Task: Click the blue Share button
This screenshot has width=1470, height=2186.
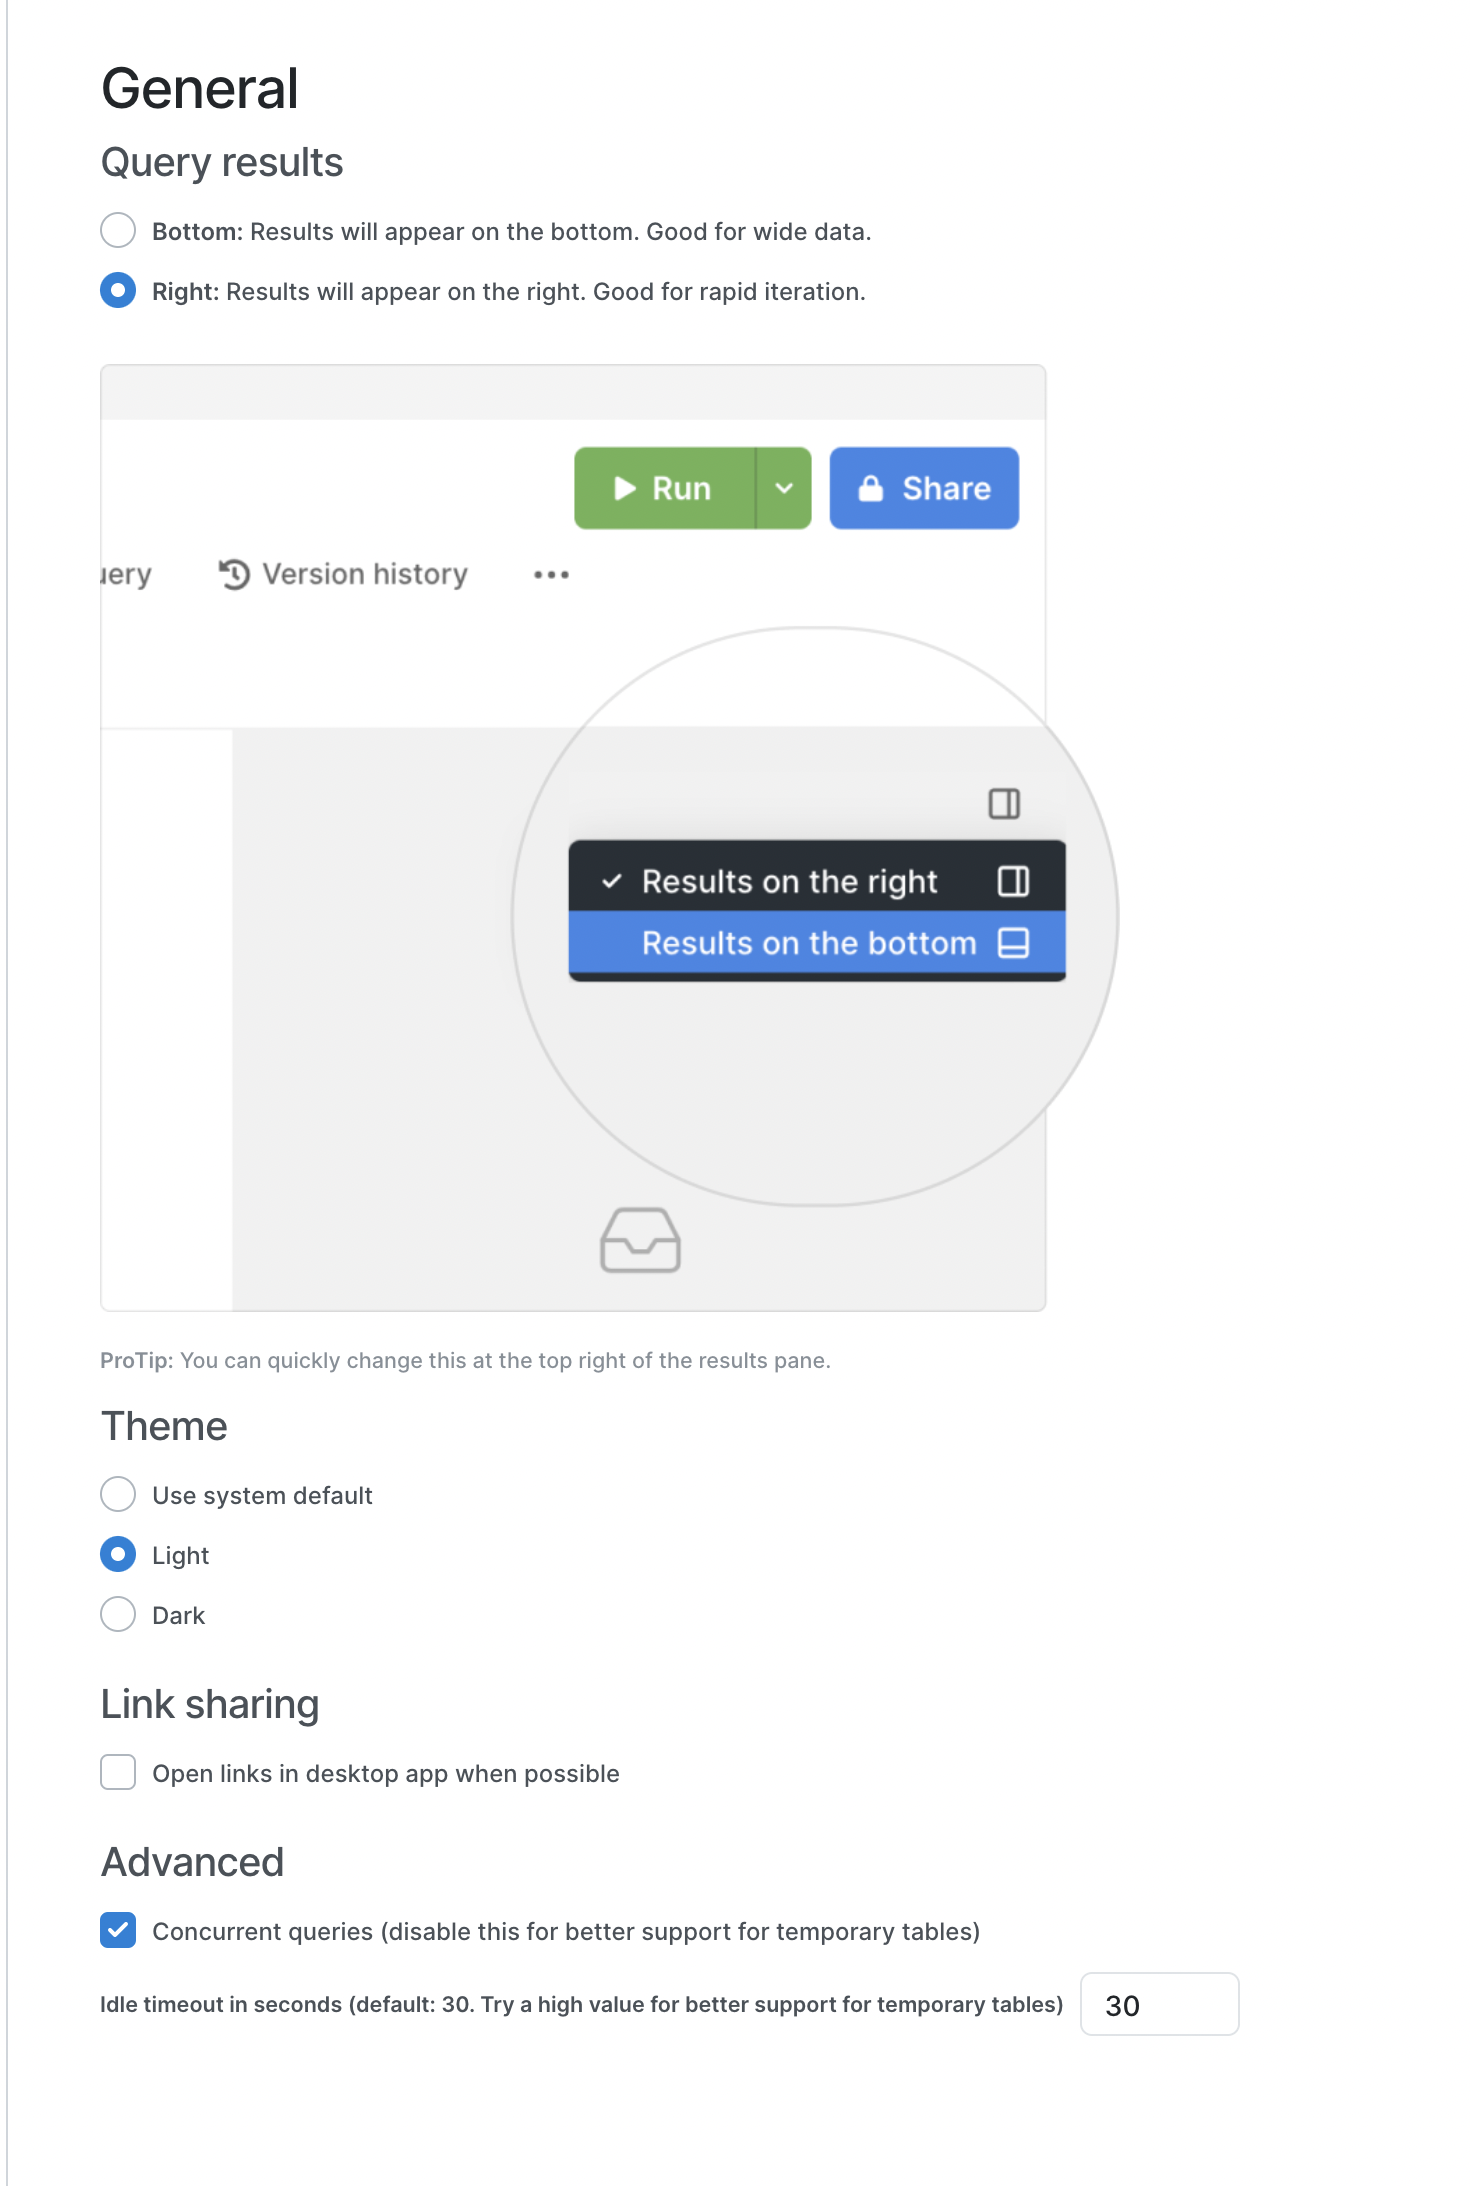Action: pos(924,488)
